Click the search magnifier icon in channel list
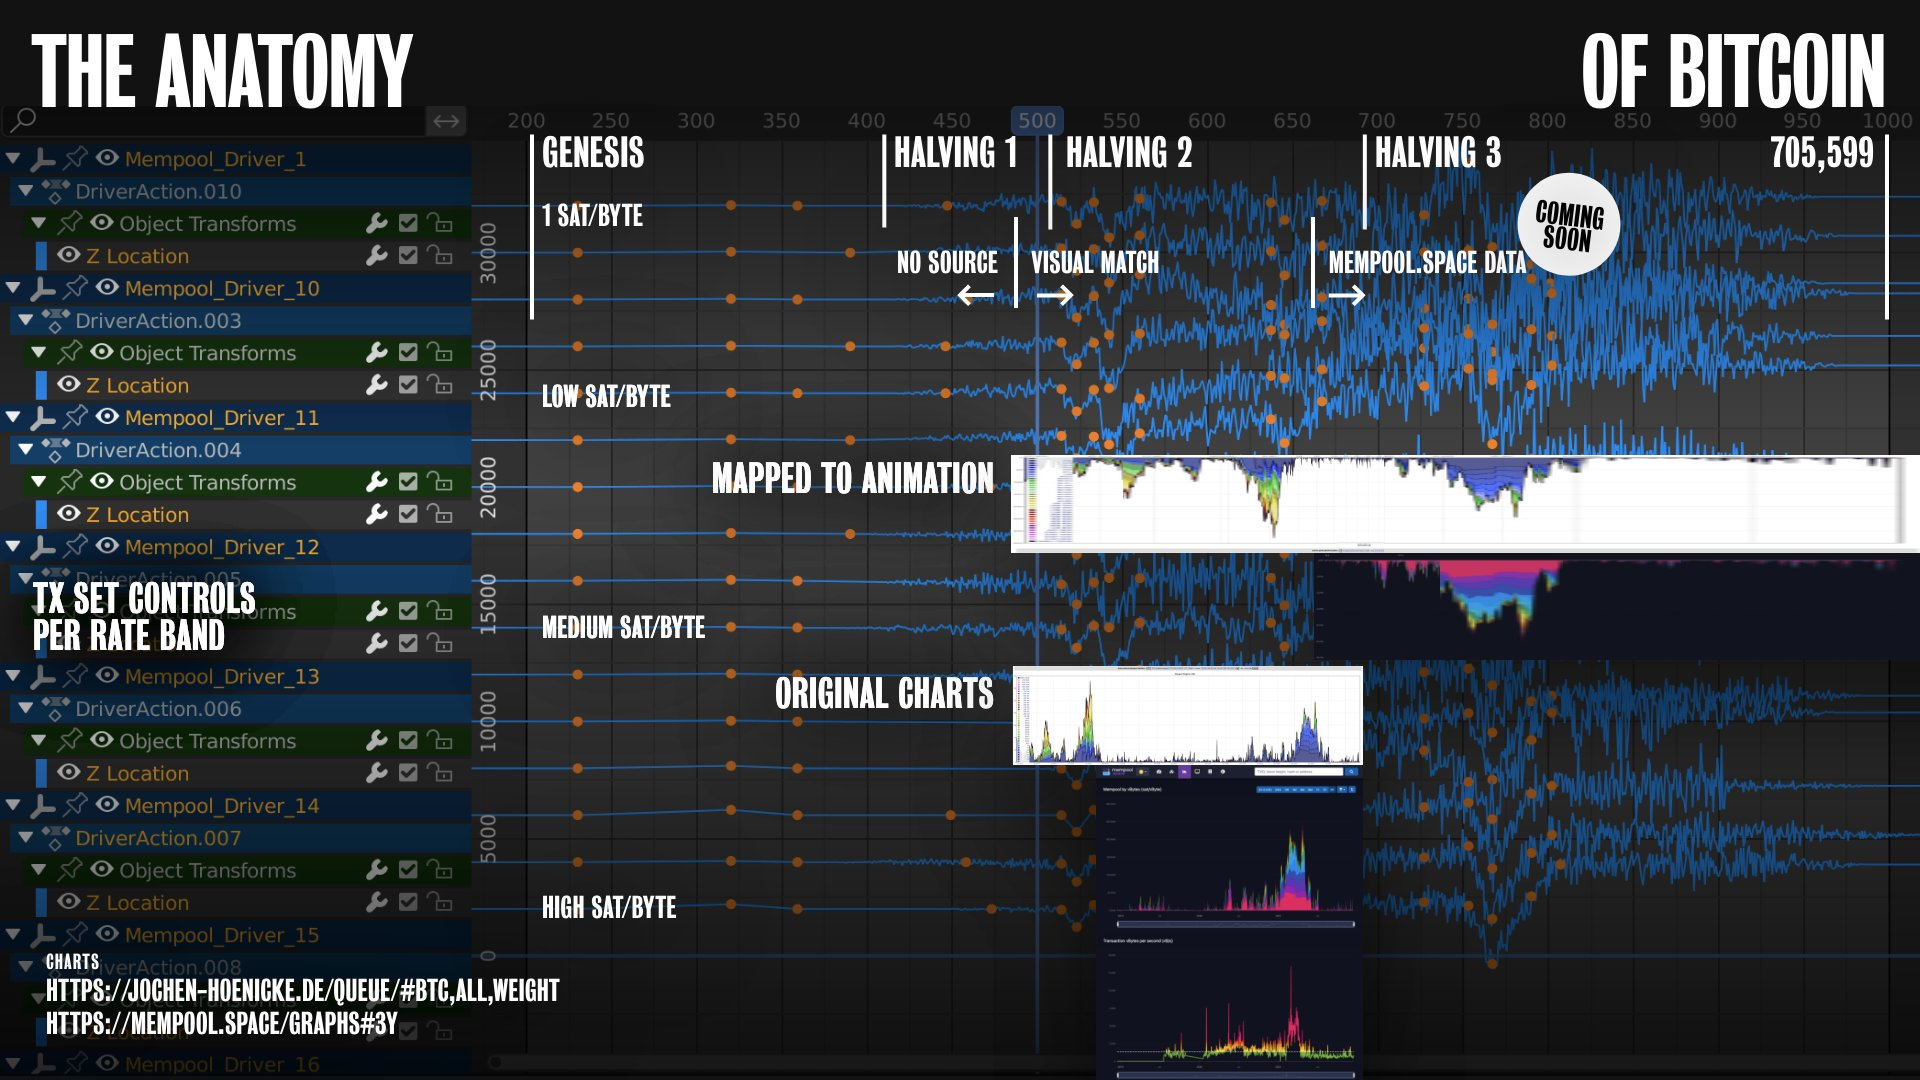This screenshot has width=1920, height=1080. click(23, 120)
